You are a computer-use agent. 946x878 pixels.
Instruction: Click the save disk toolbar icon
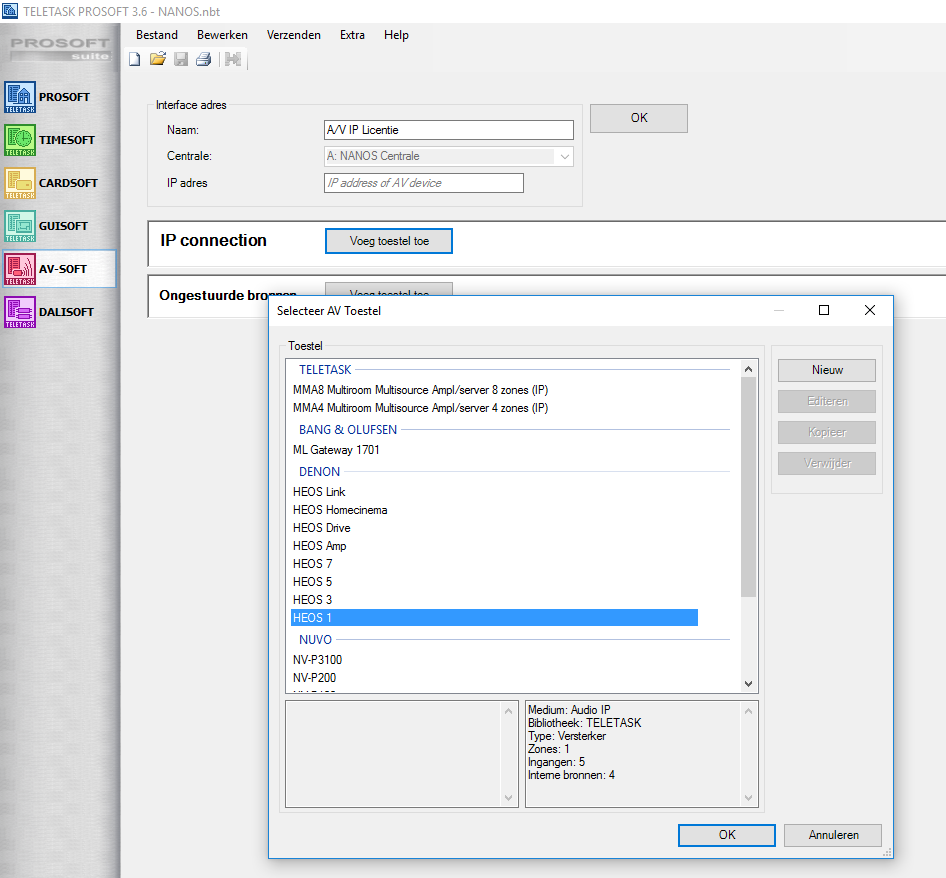coord(181,59)
